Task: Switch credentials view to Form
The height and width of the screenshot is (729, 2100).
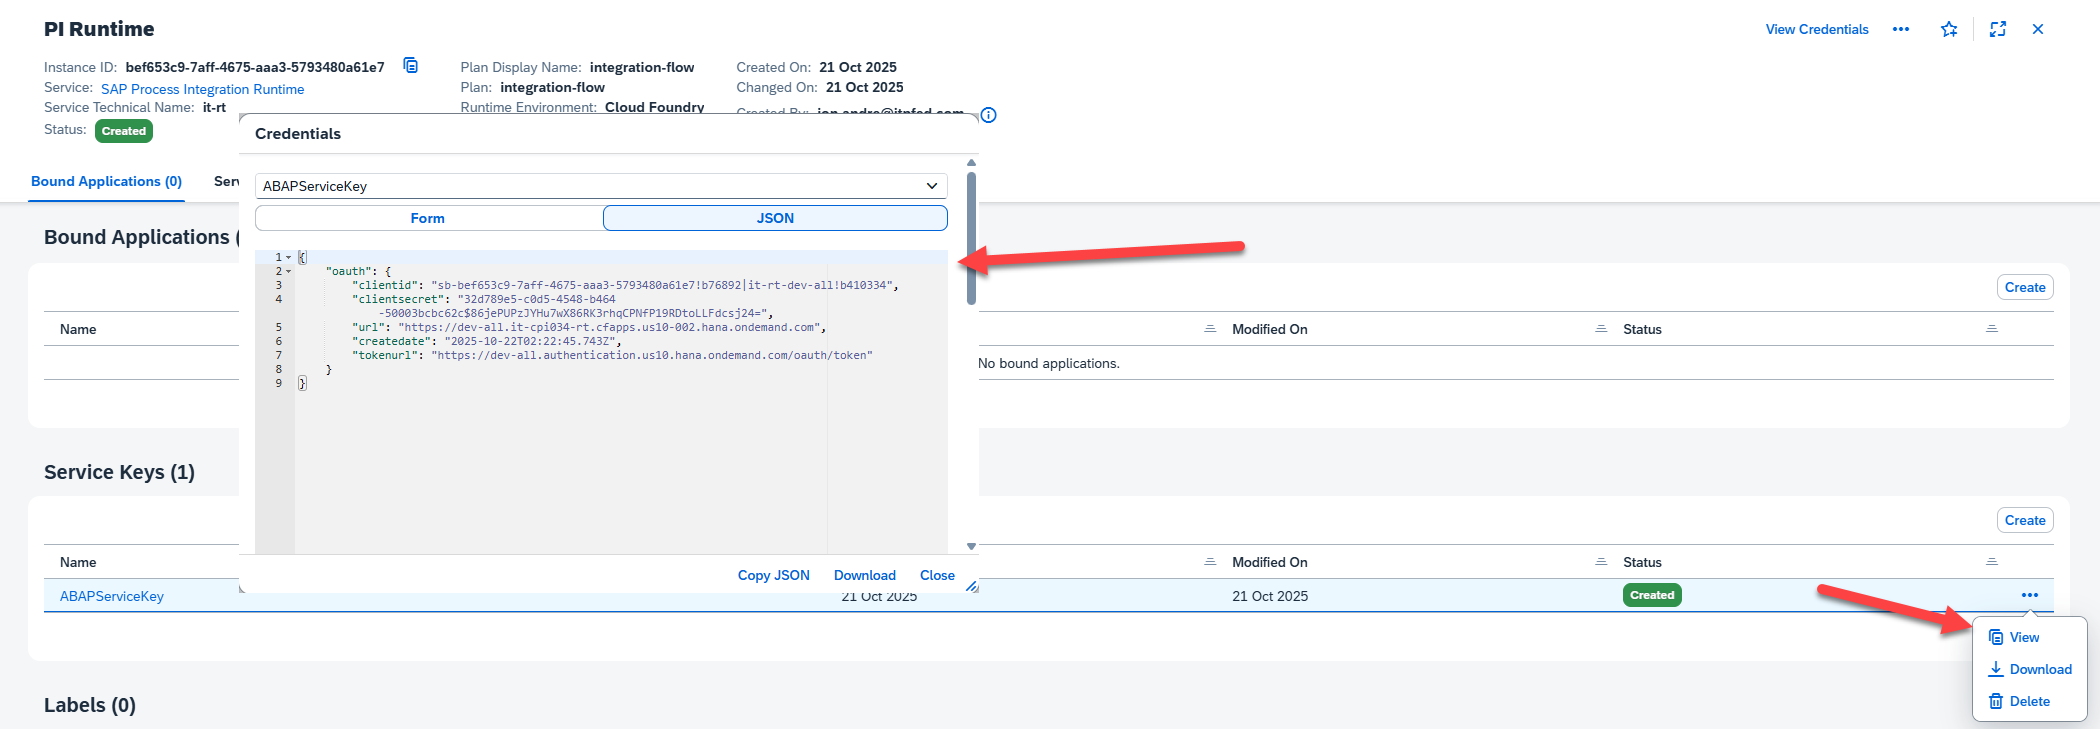Action: (428, 218)
